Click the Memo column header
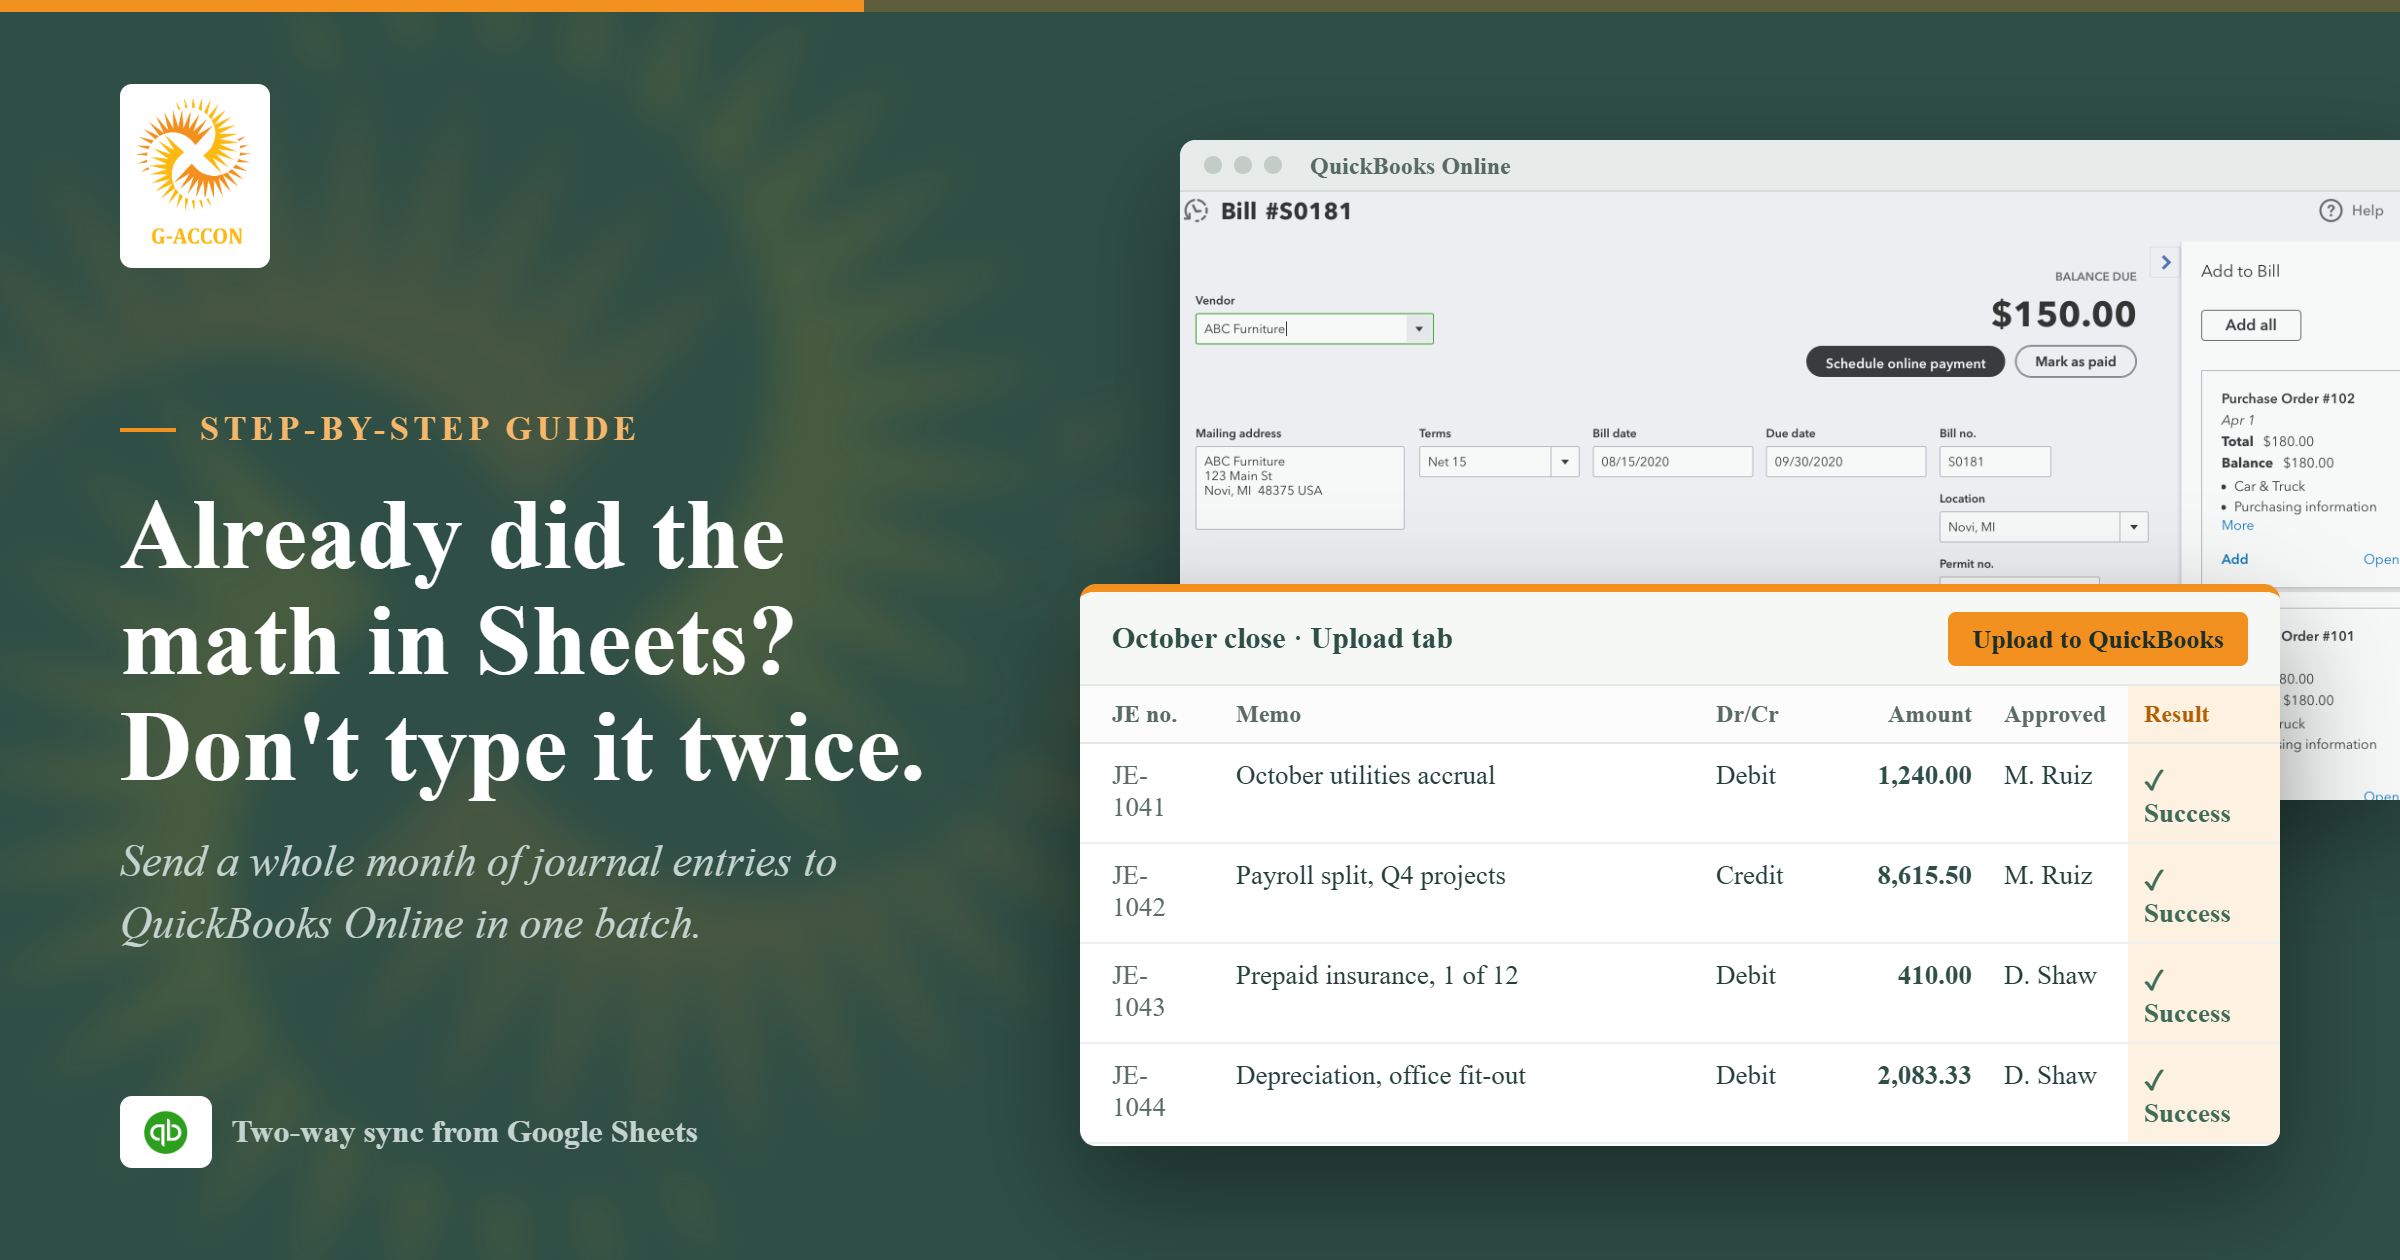 point(1268,714)
